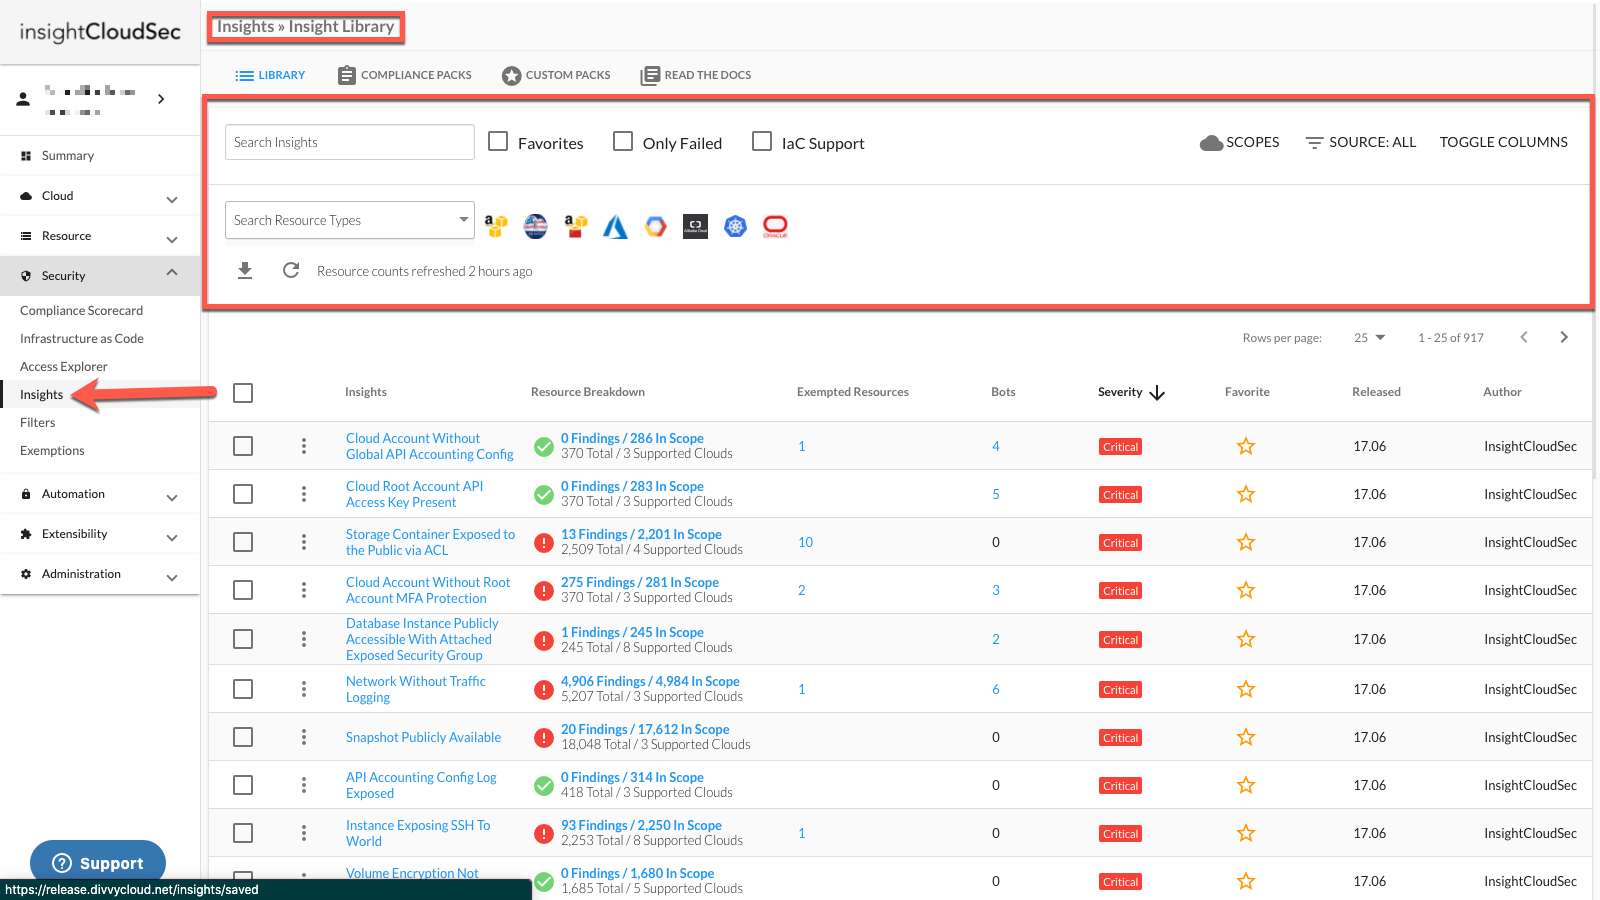This screenshot has width=1600, height=900.
Task: Star the Network Without Traffic Logging insight
Action: [1246, 689]
